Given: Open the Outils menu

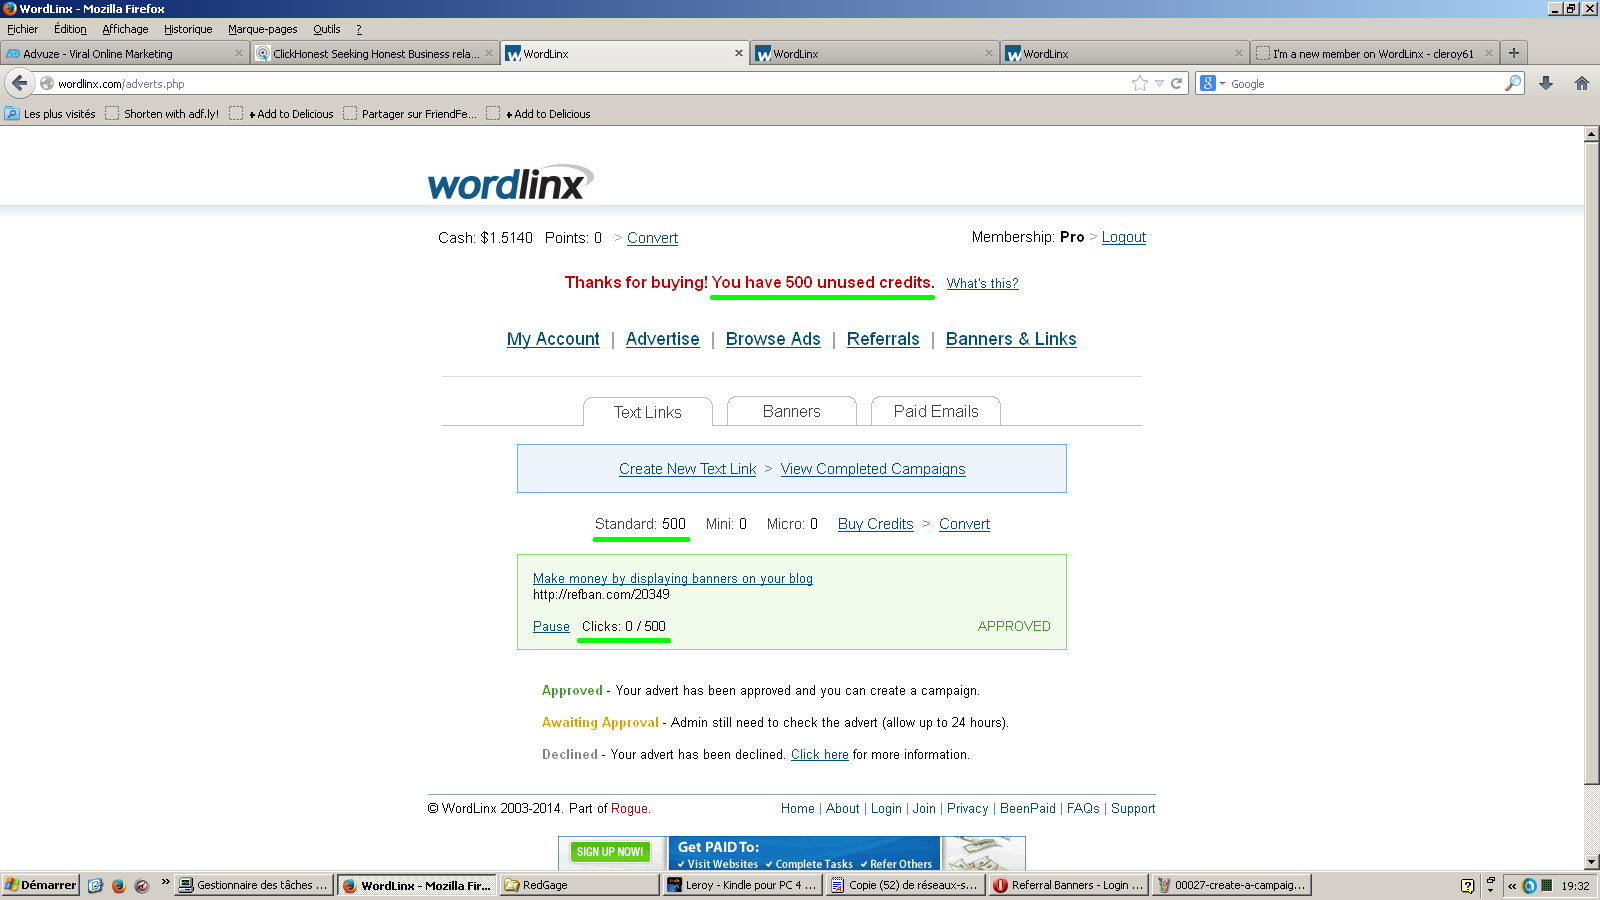Looking at the screenshot, I should point(327,29).
